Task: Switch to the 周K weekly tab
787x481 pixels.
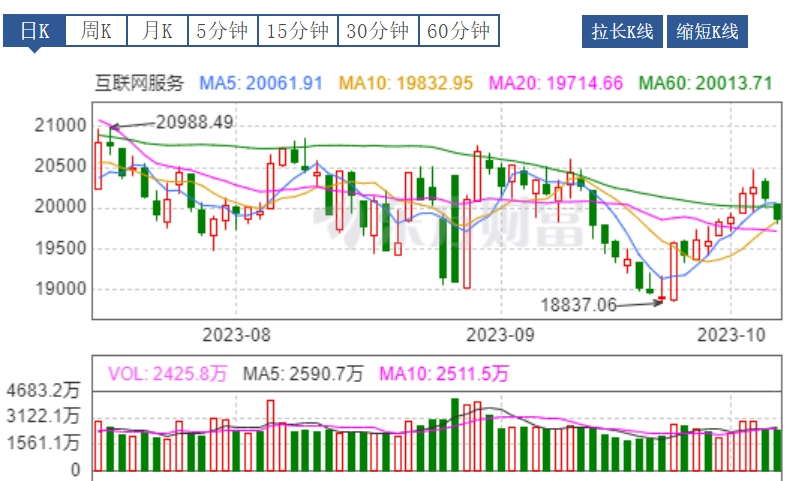Action: [97, 31]
